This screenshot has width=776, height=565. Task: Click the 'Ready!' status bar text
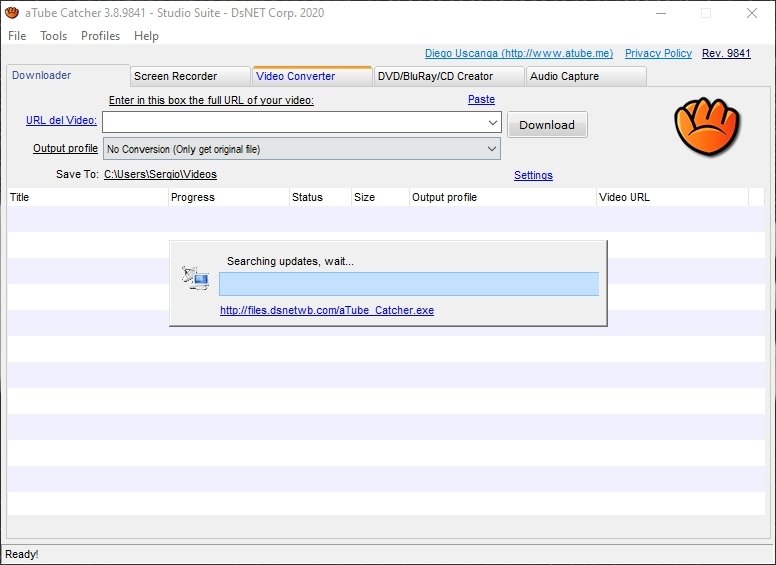coord(22,554)
